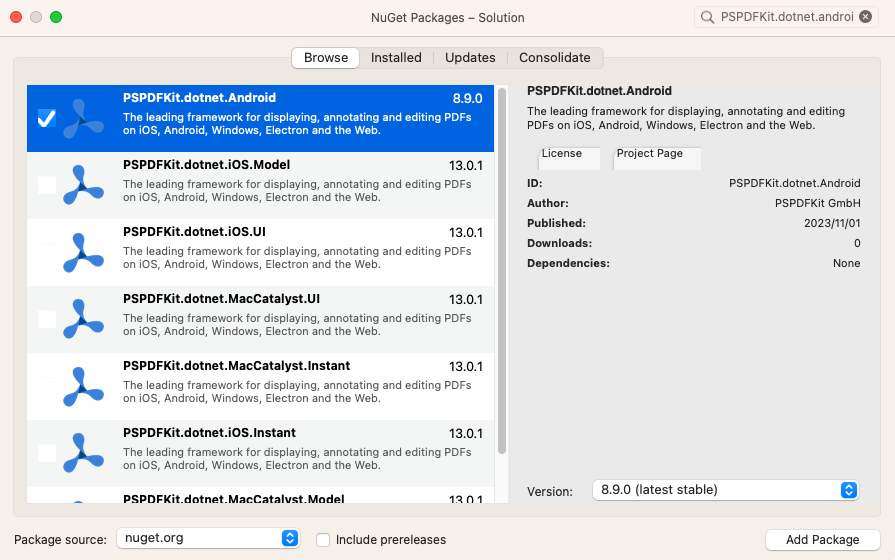Click the Downloads value 0
895x560 pixels.
pyautogui.click(x=857, y=243)
